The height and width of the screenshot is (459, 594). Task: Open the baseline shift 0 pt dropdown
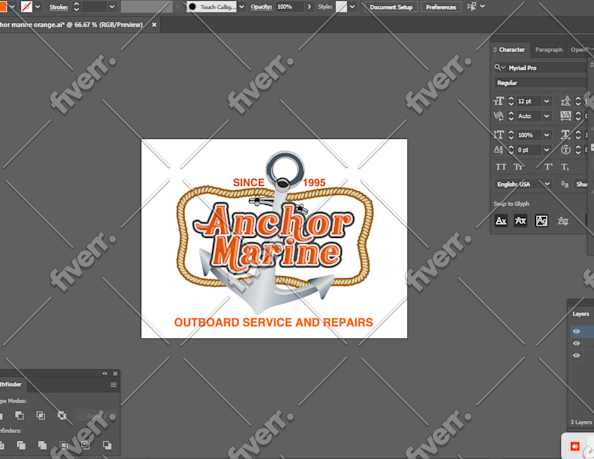point(546,150)
